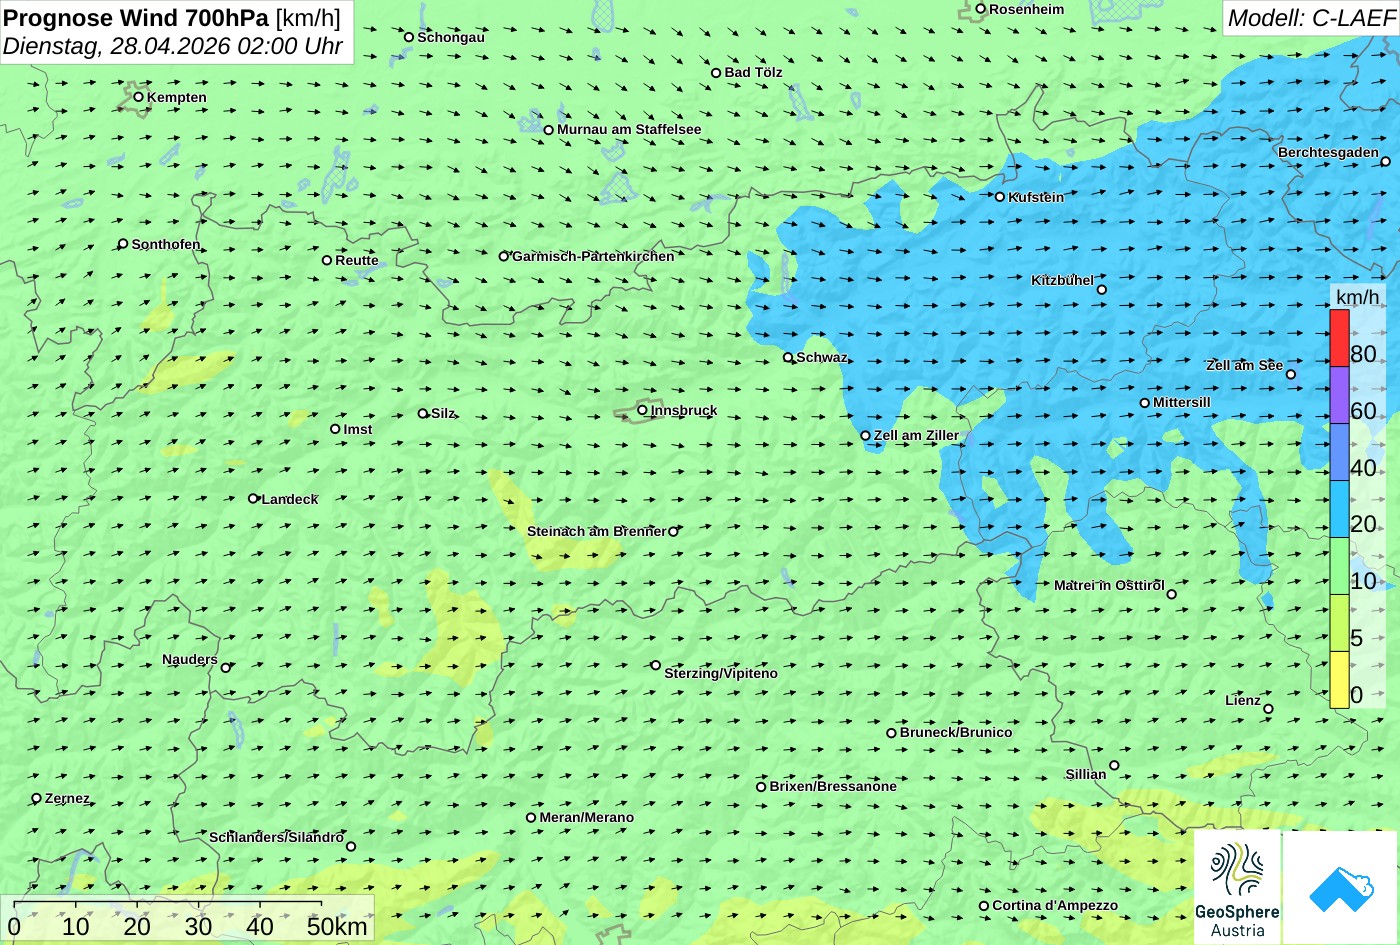Screen dimensions: 1400x945
Task: Click the 'Prognose Wind 700hPa' title
Action: click(136, 18)
